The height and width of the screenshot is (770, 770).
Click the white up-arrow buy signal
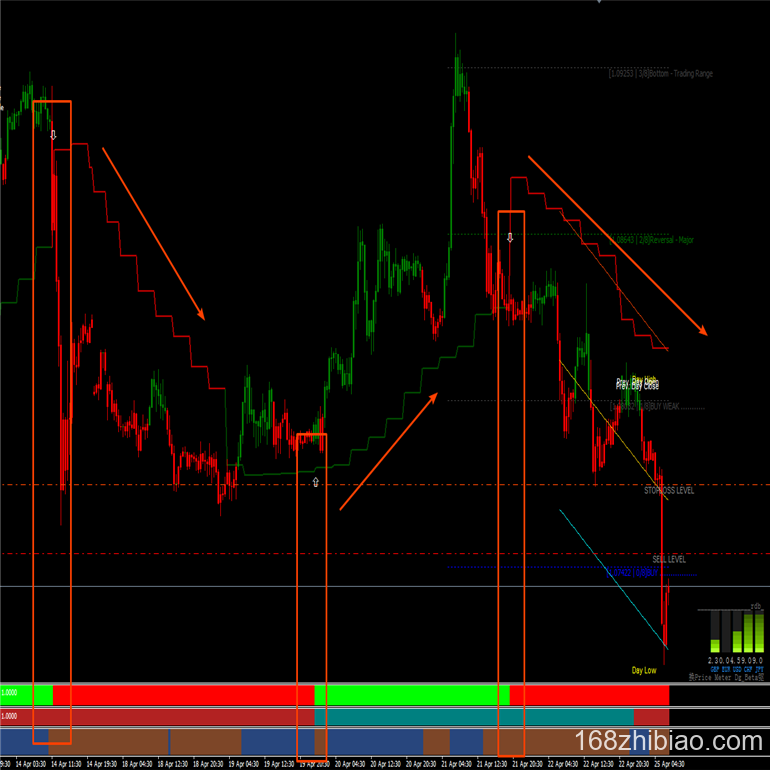pos(315,482)
